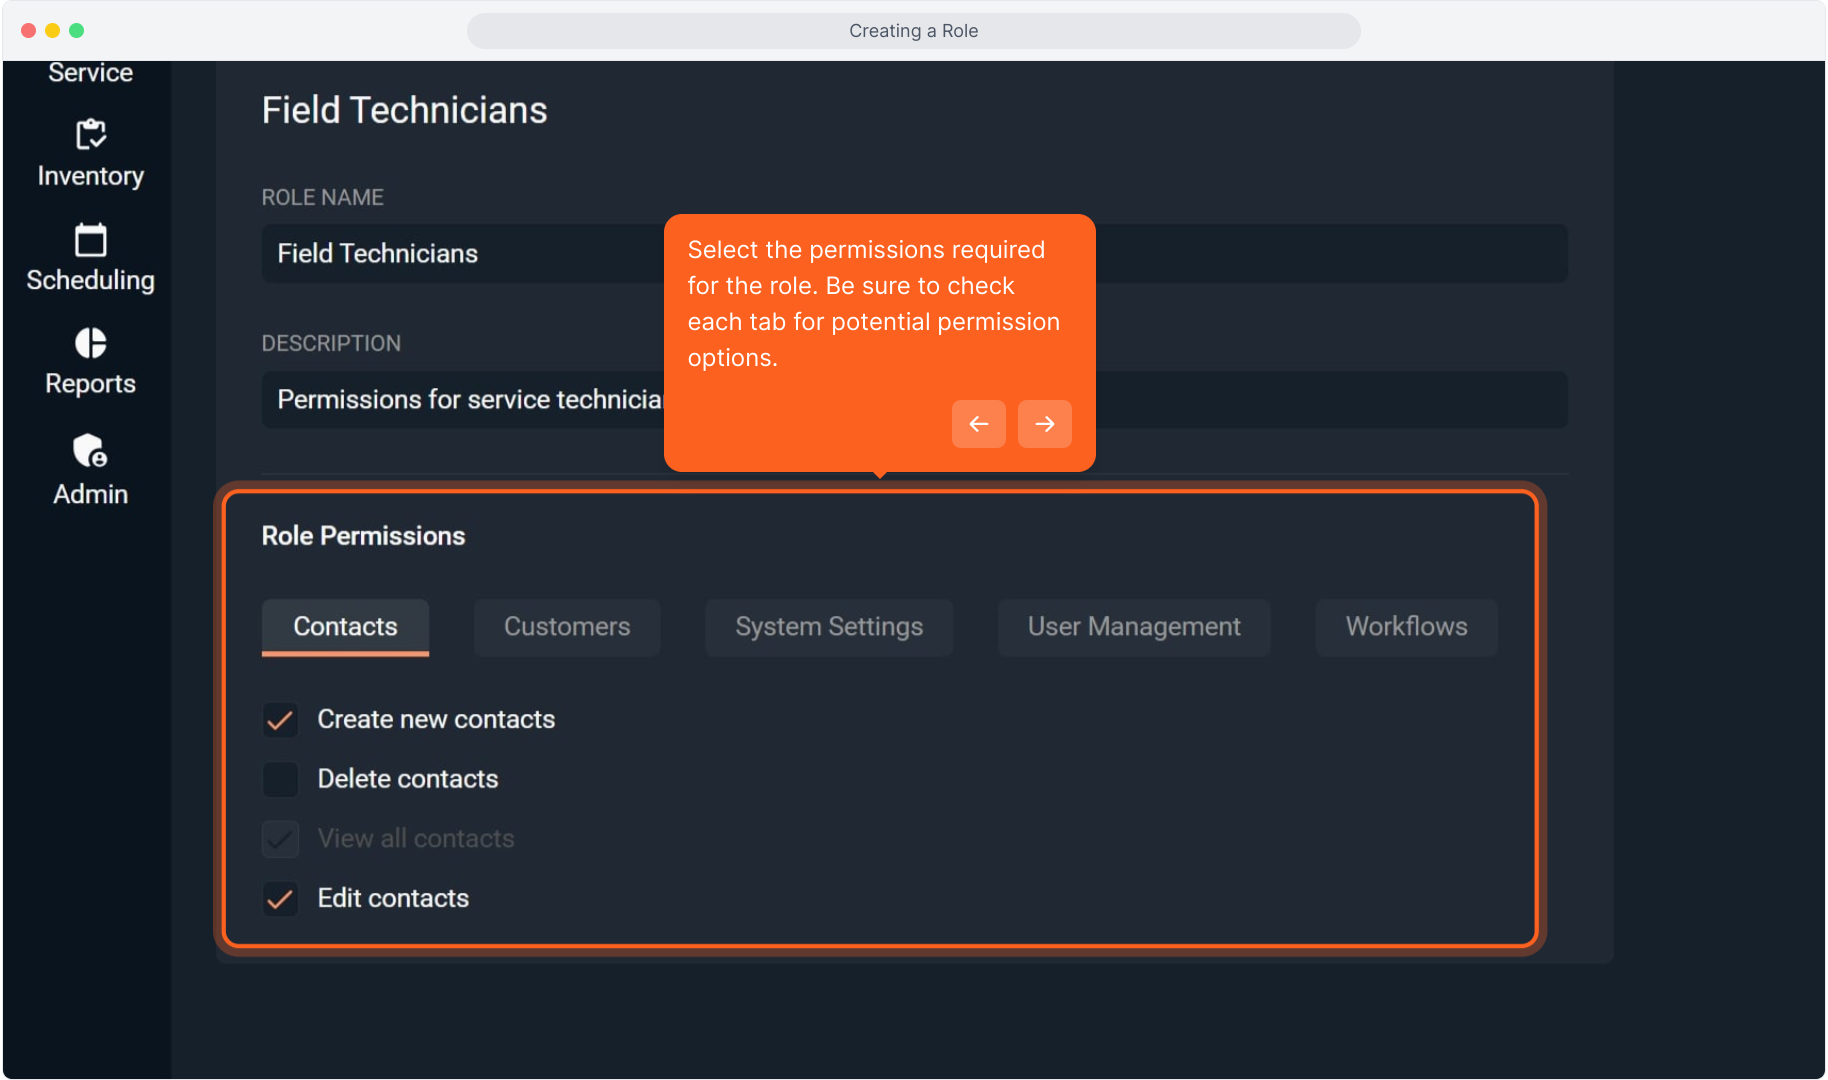
Task: Open the System Settings tab
Action: click(x=828, y=627)
